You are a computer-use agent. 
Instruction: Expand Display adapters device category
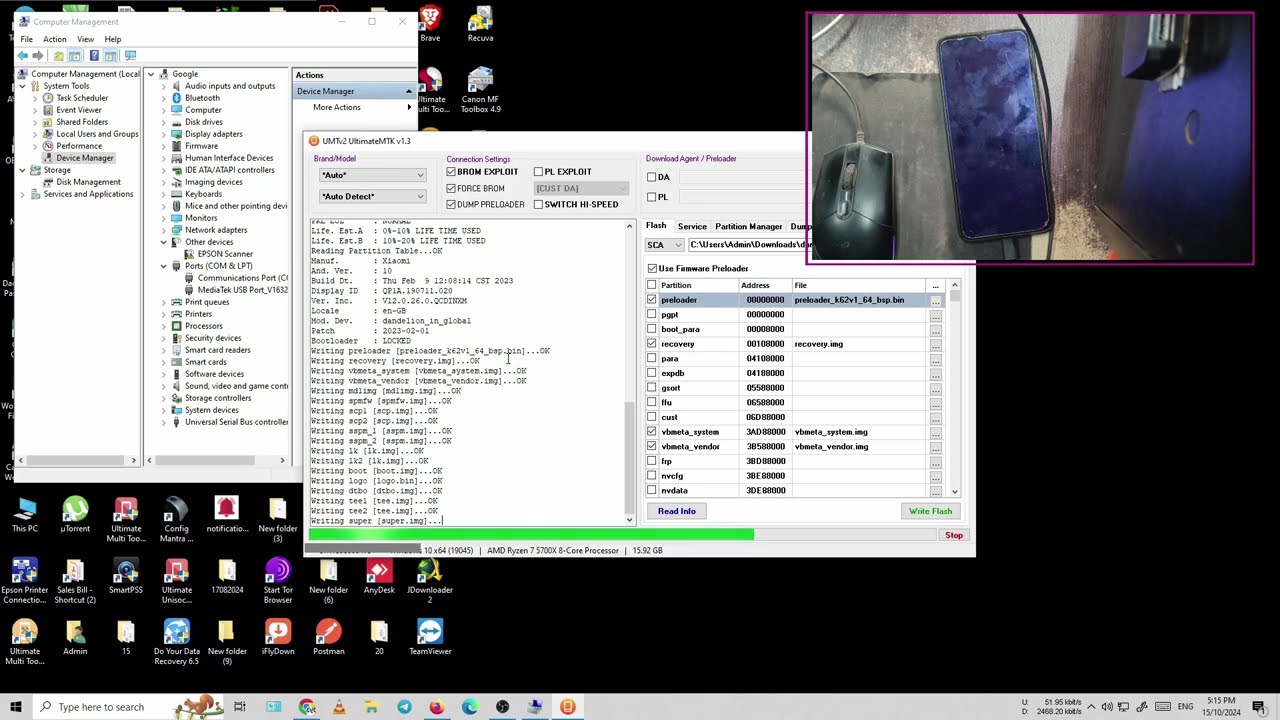[x=164, y=134]
